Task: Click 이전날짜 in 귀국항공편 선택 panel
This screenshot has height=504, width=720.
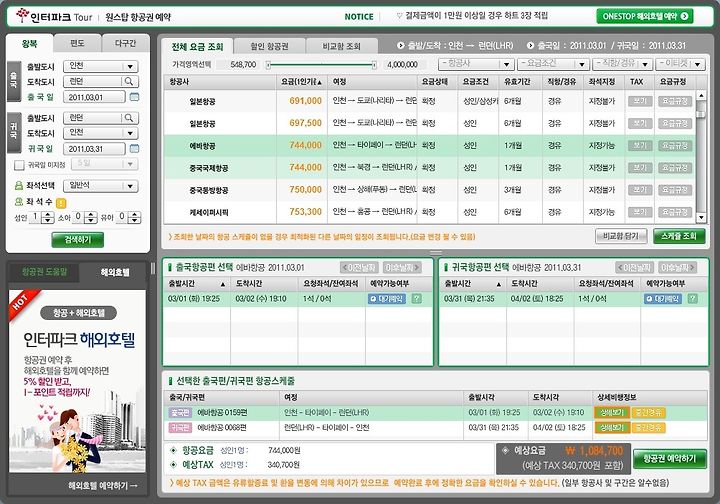Action: pos(635,267)
